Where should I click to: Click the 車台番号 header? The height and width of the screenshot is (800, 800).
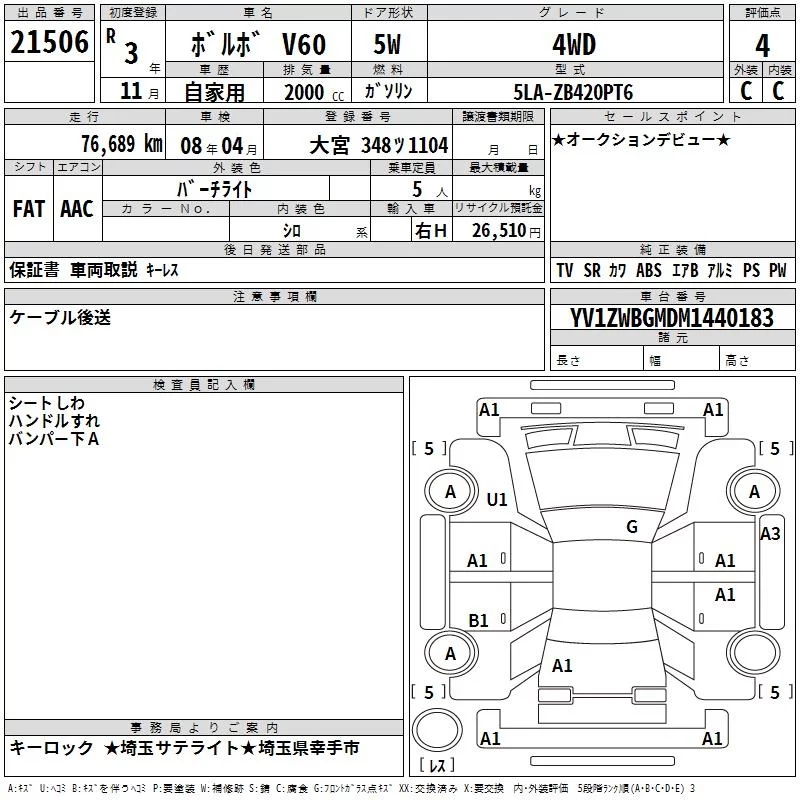point(672,296)
